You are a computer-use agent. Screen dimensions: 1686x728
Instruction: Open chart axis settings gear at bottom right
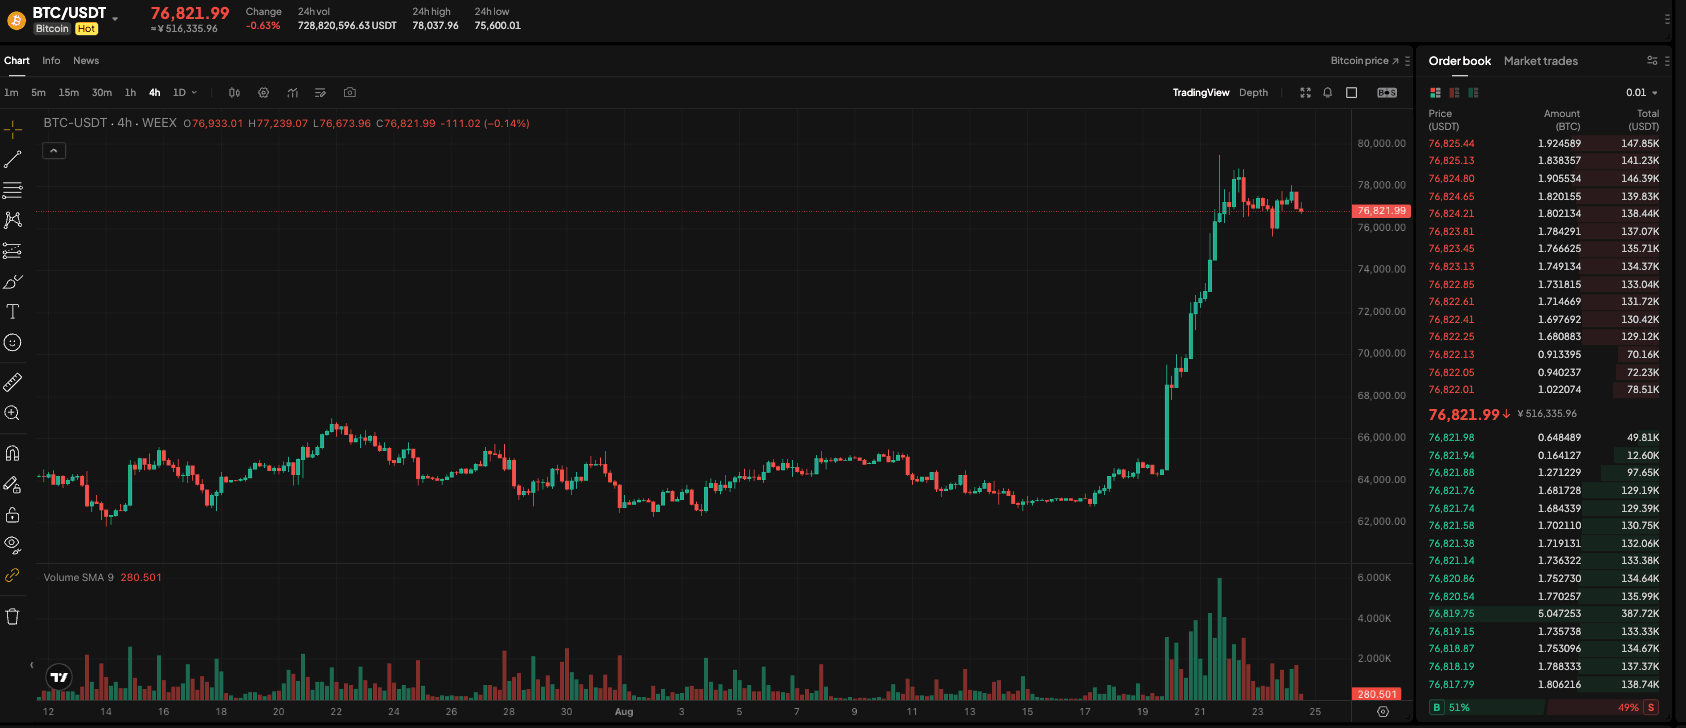tap(1383, 712)
